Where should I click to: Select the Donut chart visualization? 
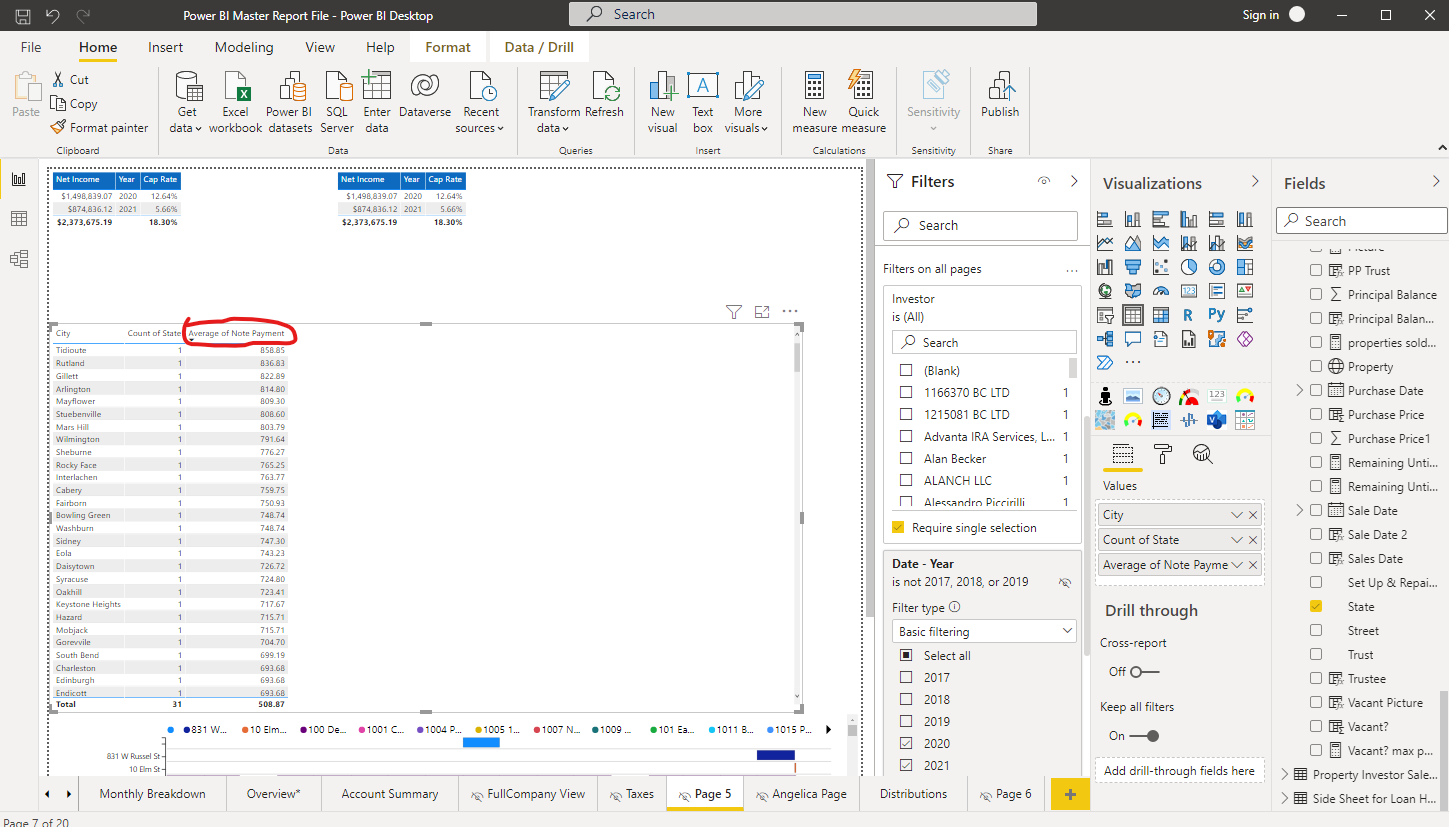[1216, 267]
